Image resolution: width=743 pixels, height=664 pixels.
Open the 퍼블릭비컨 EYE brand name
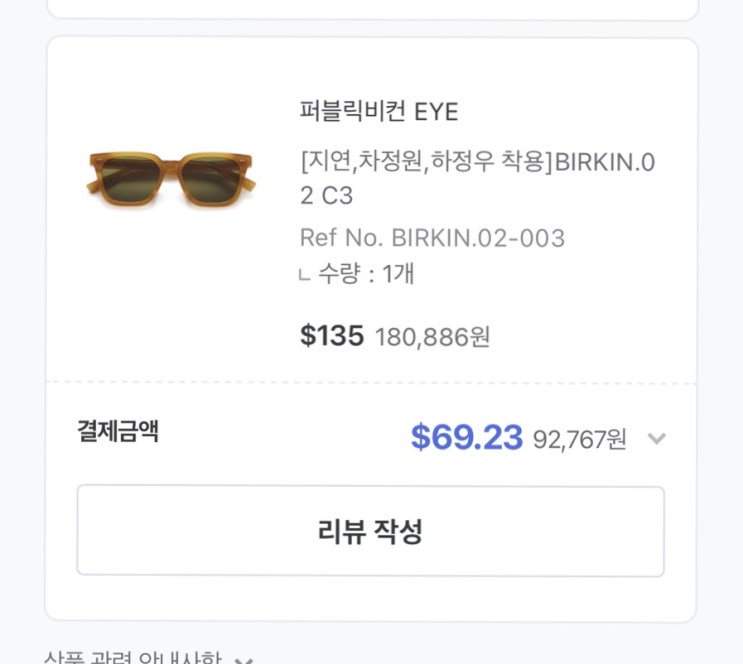378,111
